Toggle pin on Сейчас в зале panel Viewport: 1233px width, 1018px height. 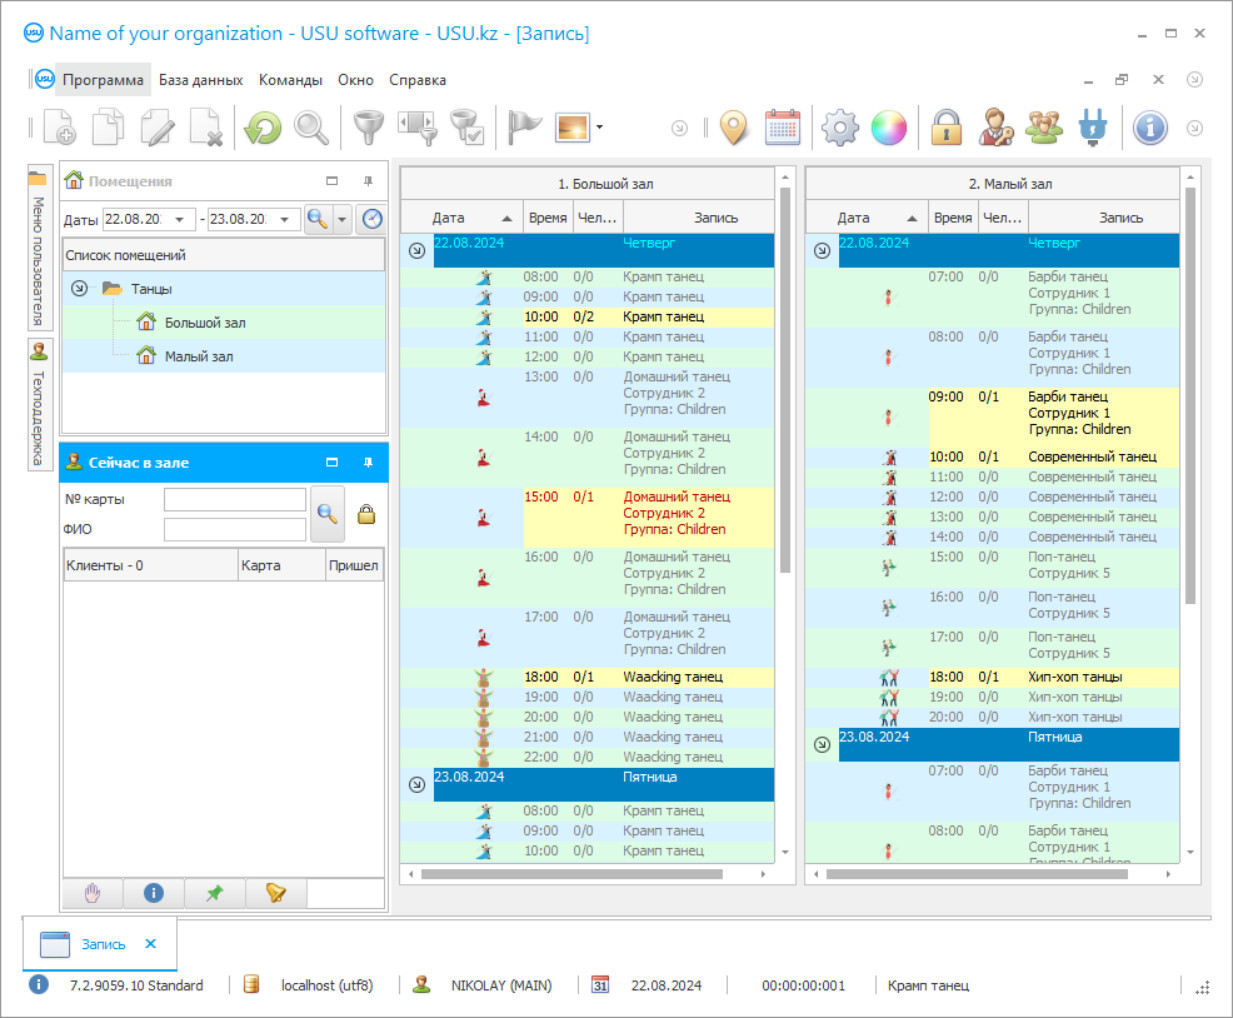368,462
